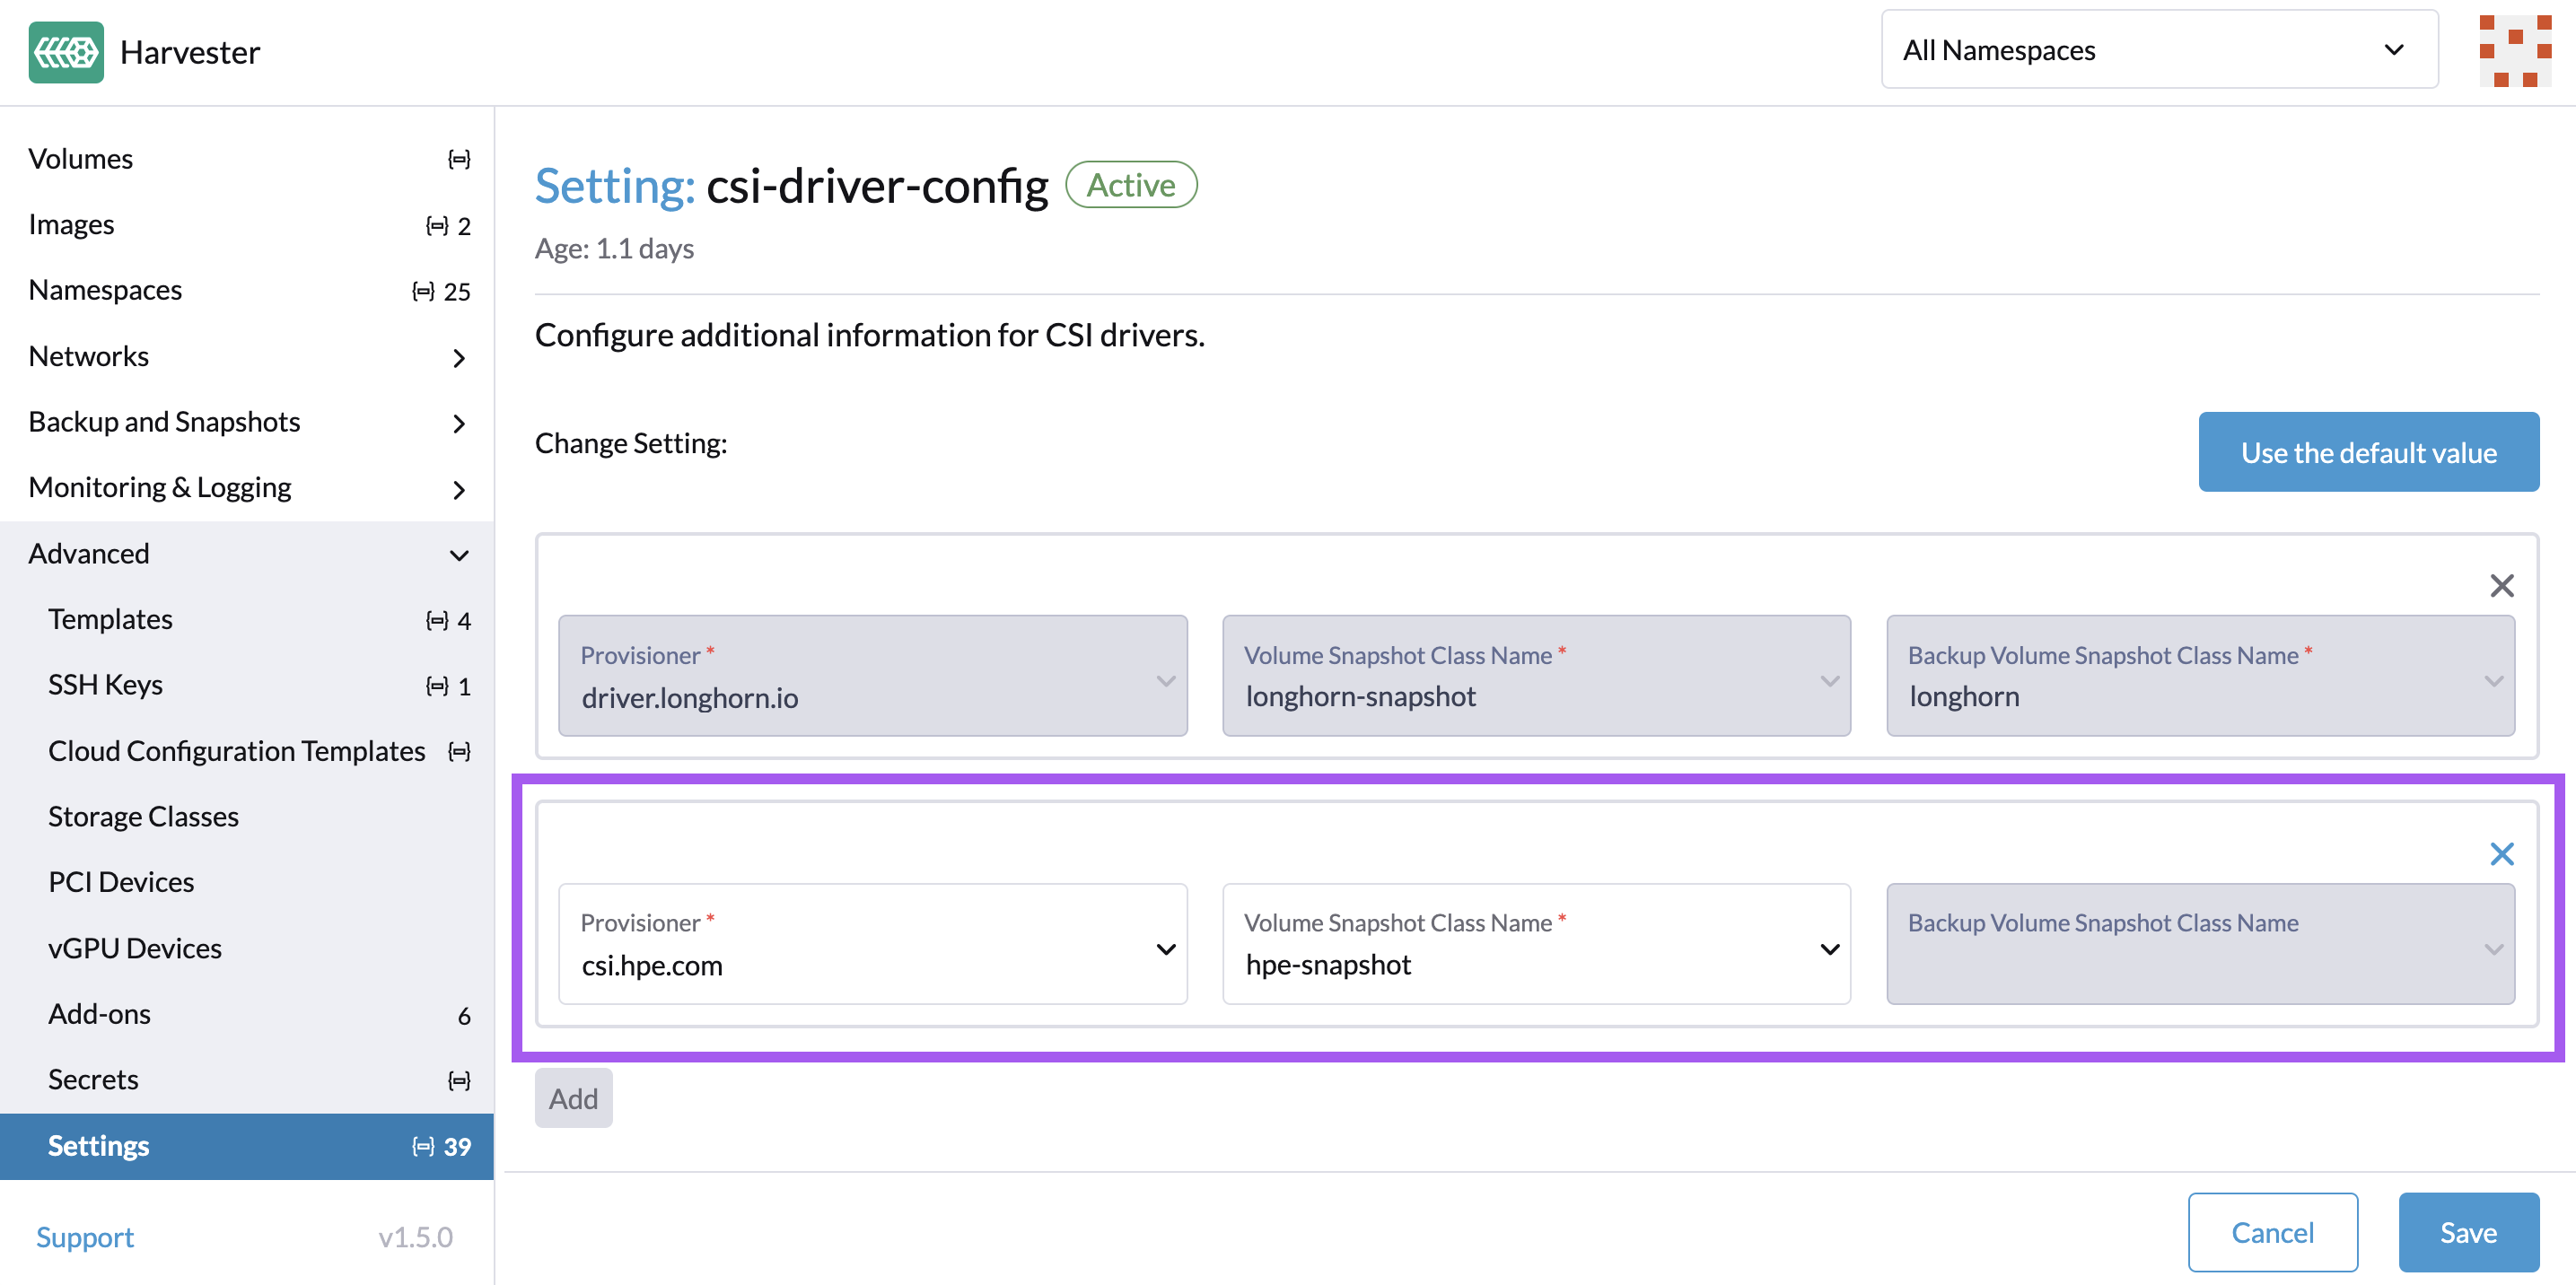Open the empty Backup Volume Snapshot Class dropdown
This screenshot has width=2576, height=1285.
(x=2200, y=943)
